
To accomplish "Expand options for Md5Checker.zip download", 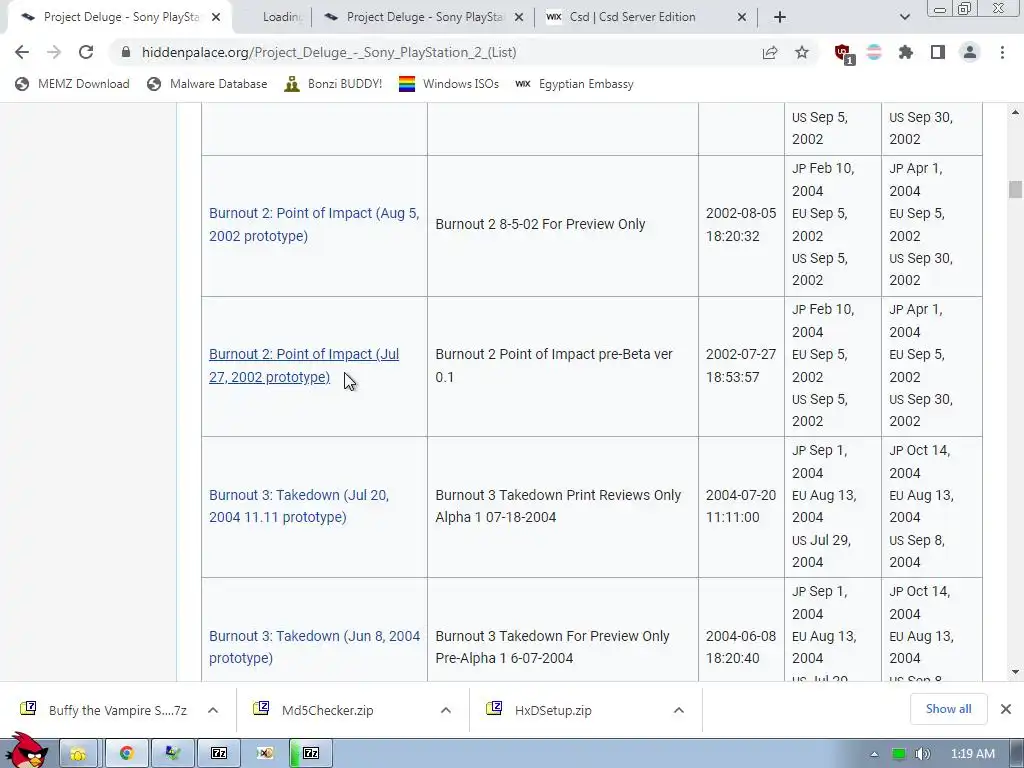I will click(x=446, y=710).
